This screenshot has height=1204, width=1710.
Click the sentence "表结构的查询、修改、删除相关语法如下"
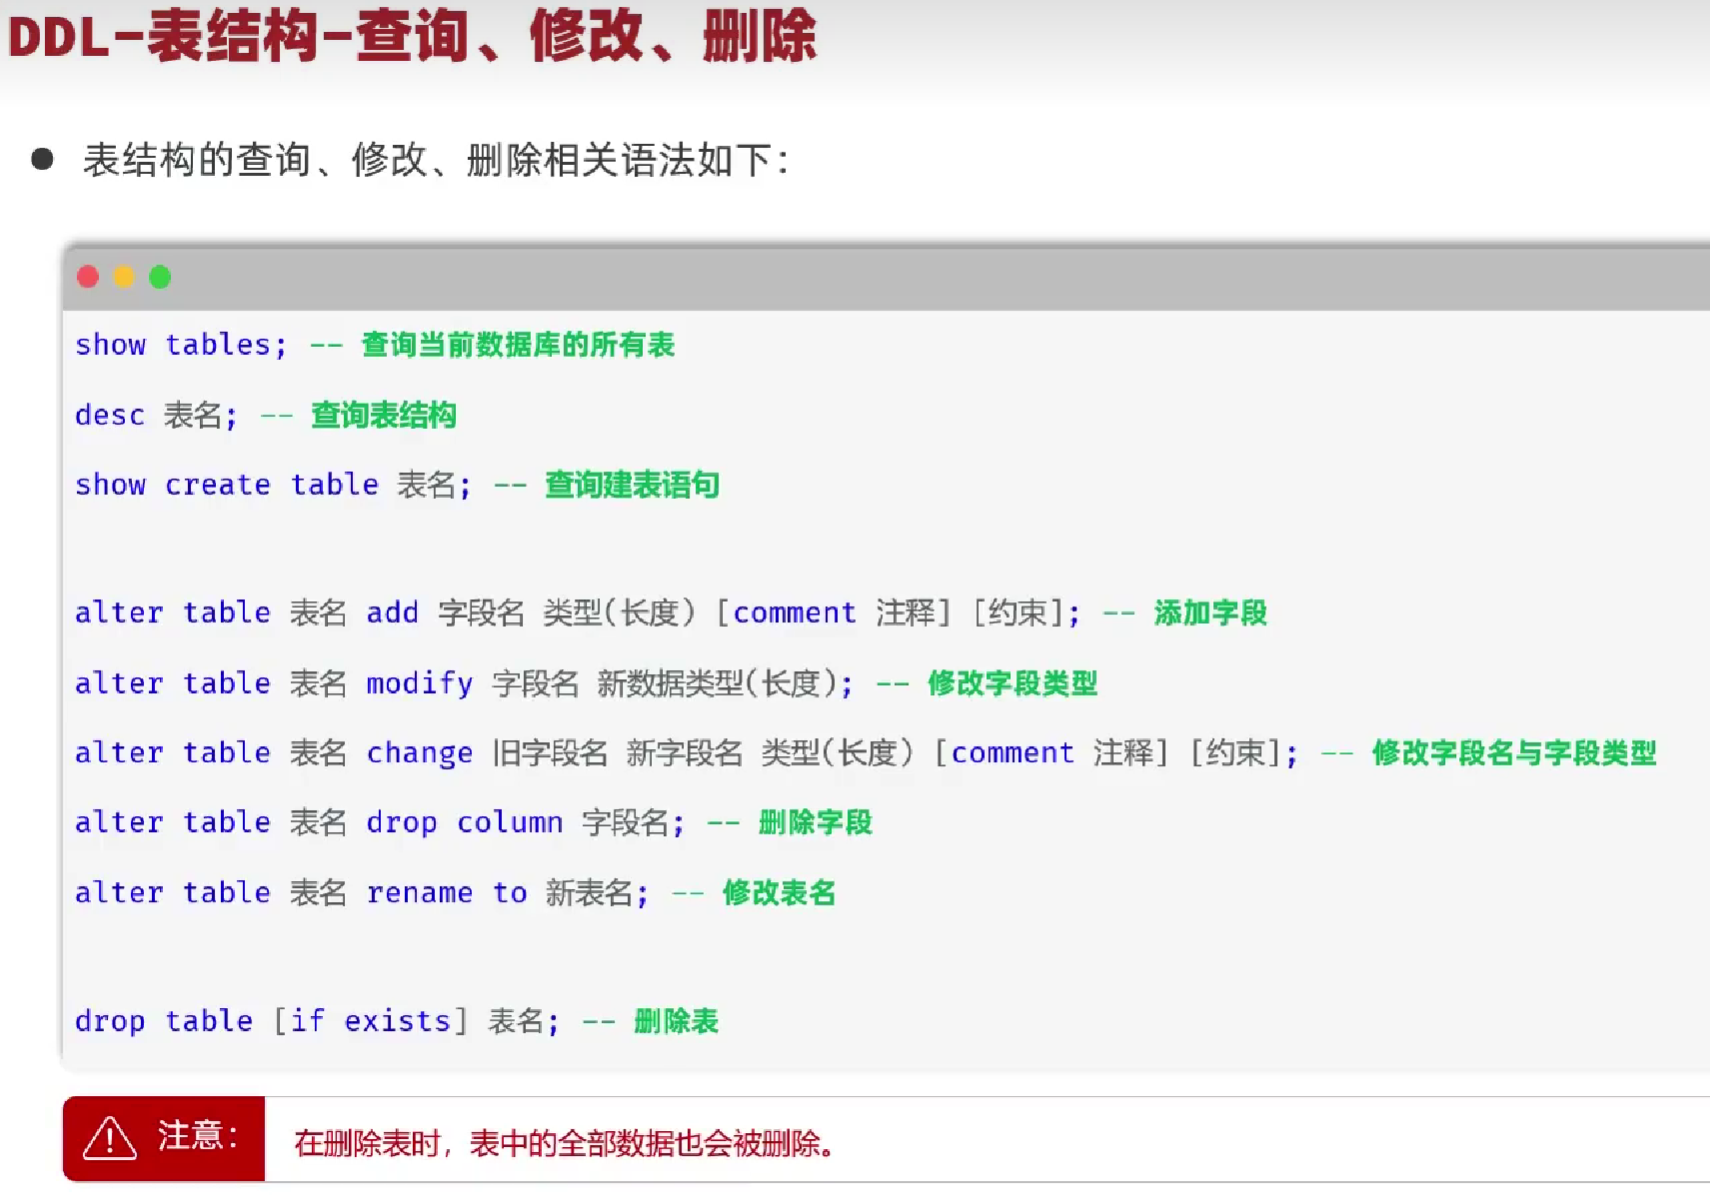[x=436, y=160]
